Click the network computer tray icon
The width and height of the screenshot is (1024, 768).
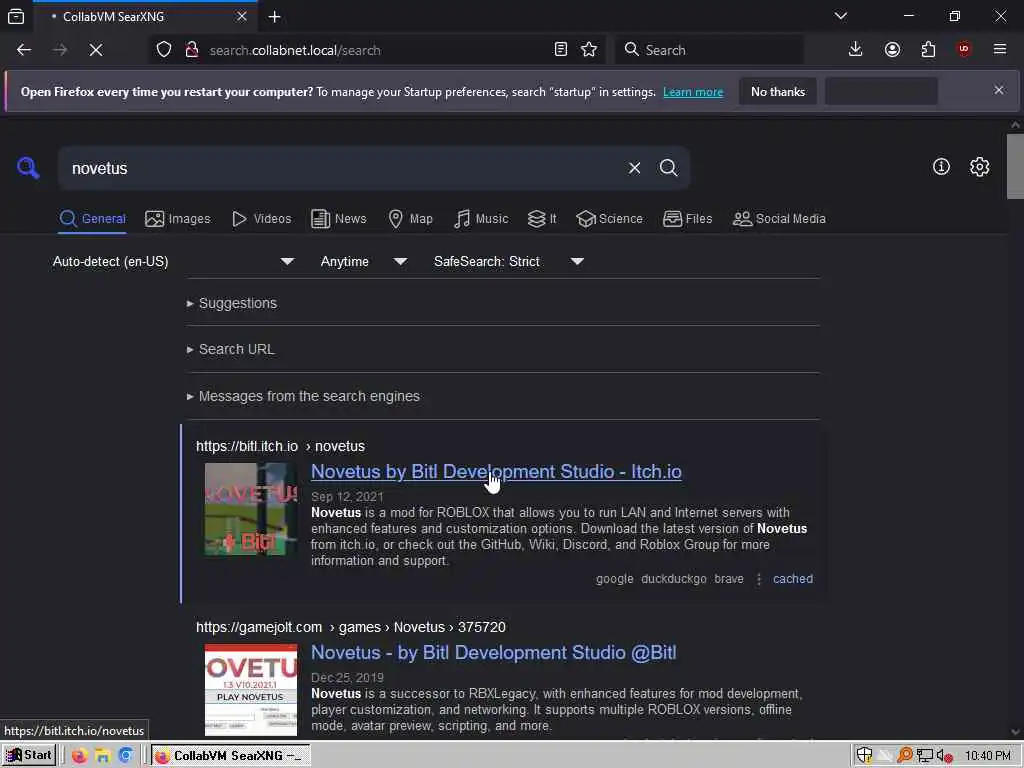[924, 756]
